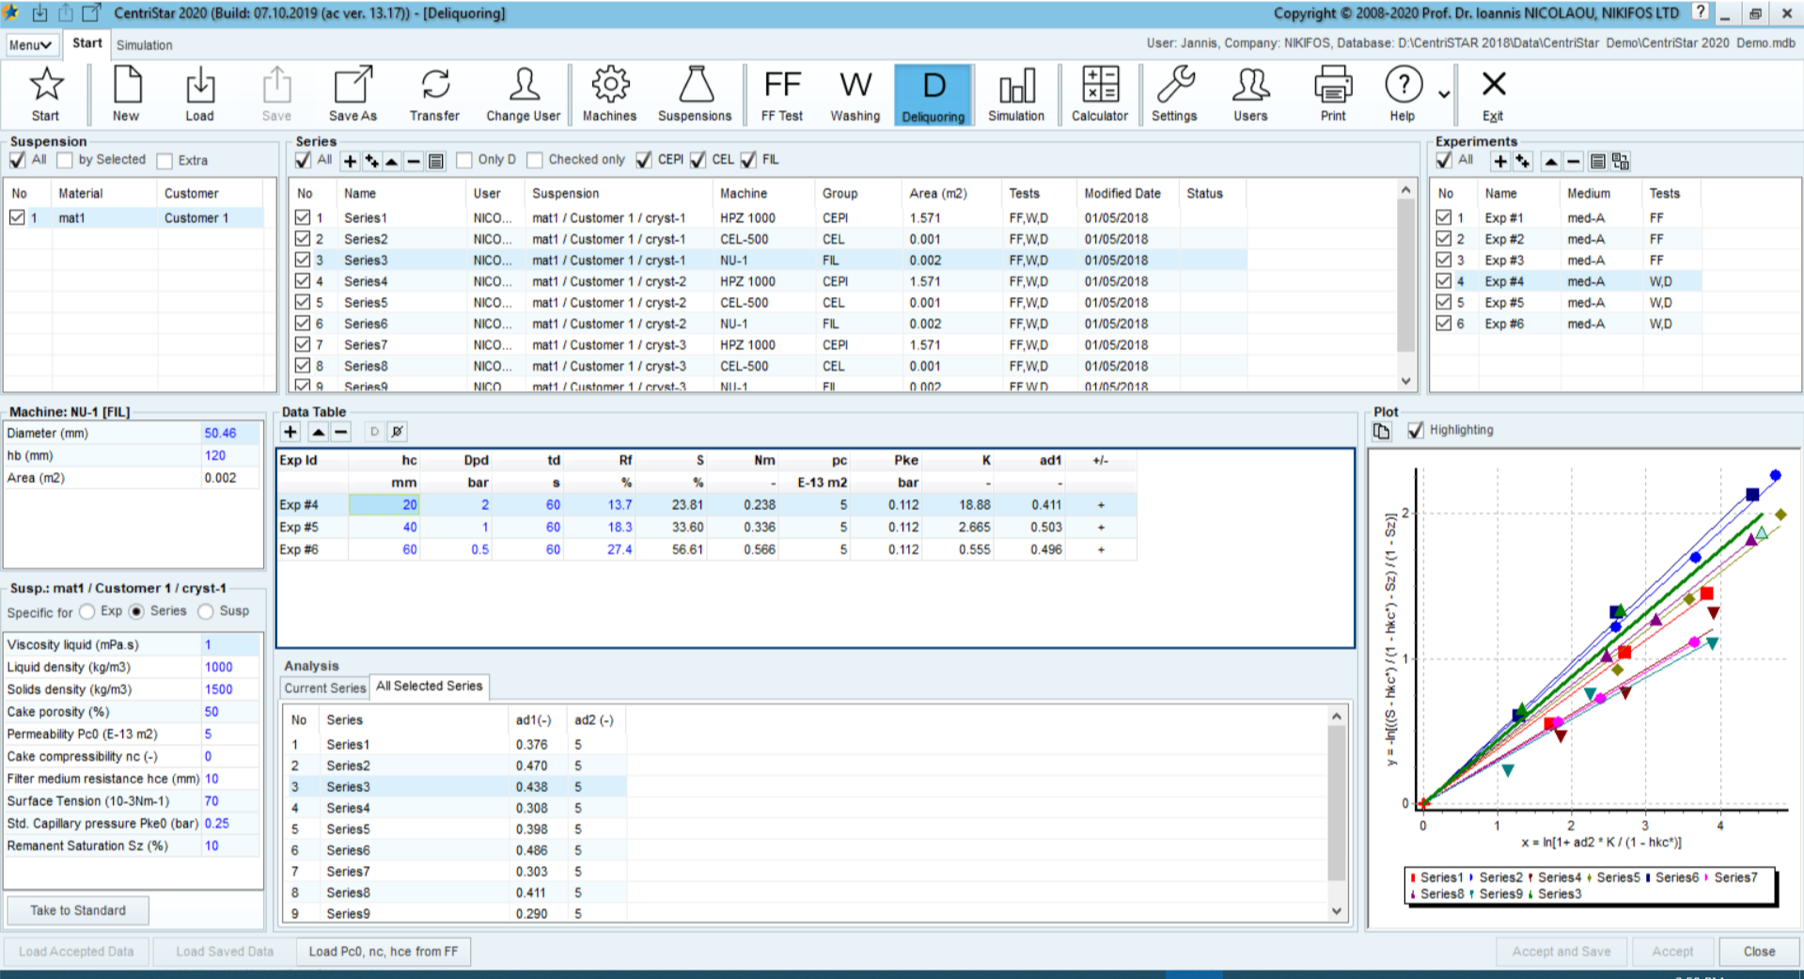Click the Start star icon in the ribbon

45,95
